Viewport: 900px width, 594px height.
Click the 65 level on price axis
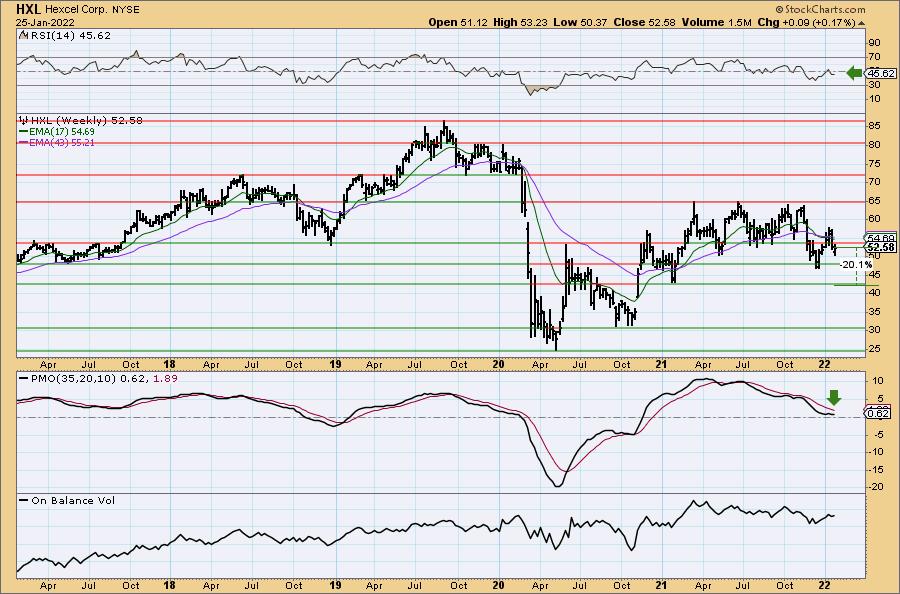click(875, 200)
